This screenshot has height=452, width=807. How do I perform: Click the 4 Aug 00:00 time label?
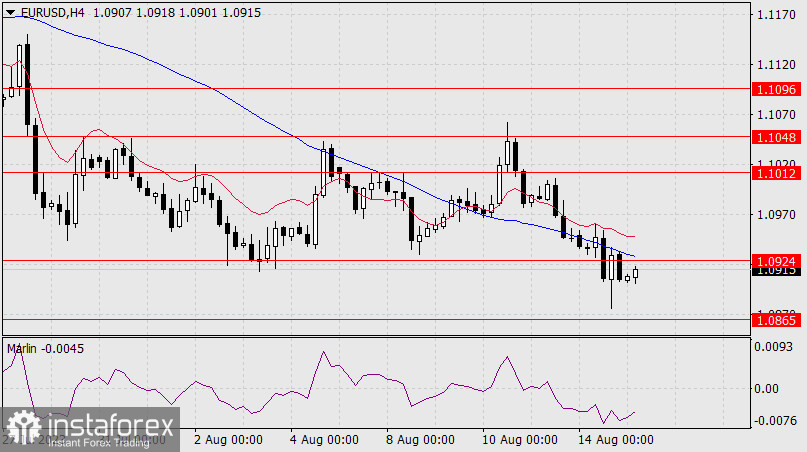tap(324, 440)
